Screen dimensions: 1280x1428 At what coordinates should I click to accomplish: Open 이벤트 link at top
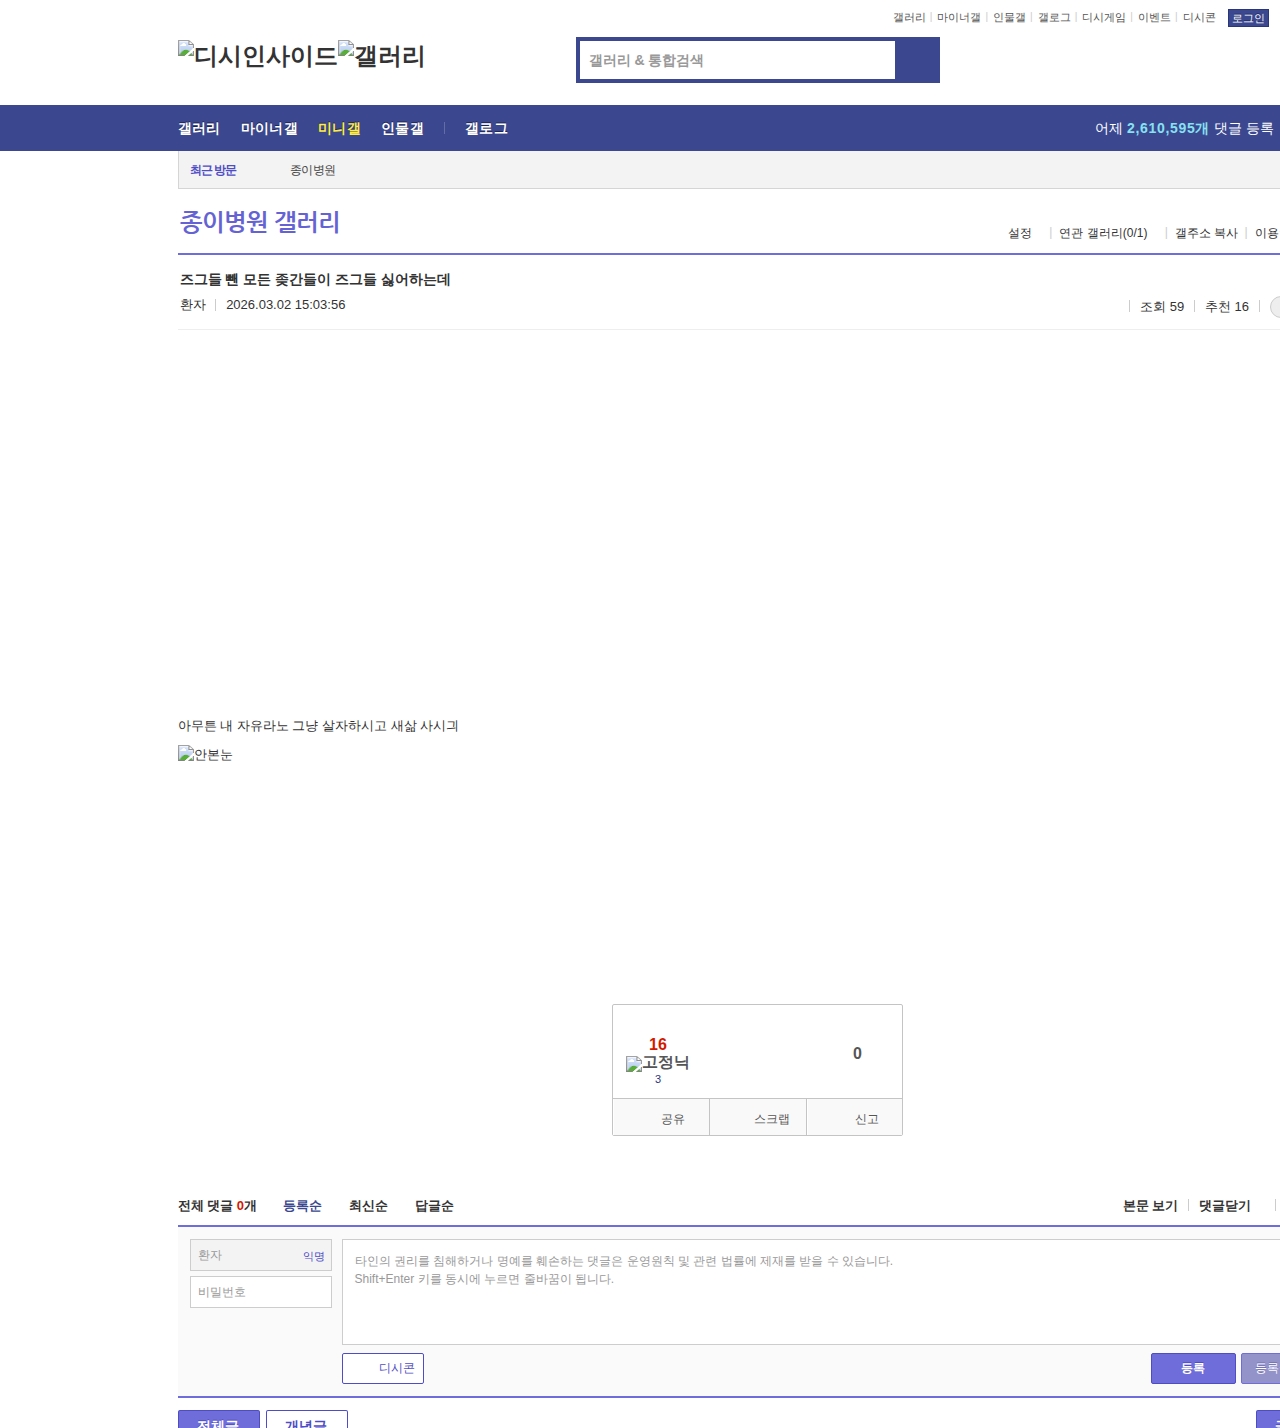click(1154, 17)
